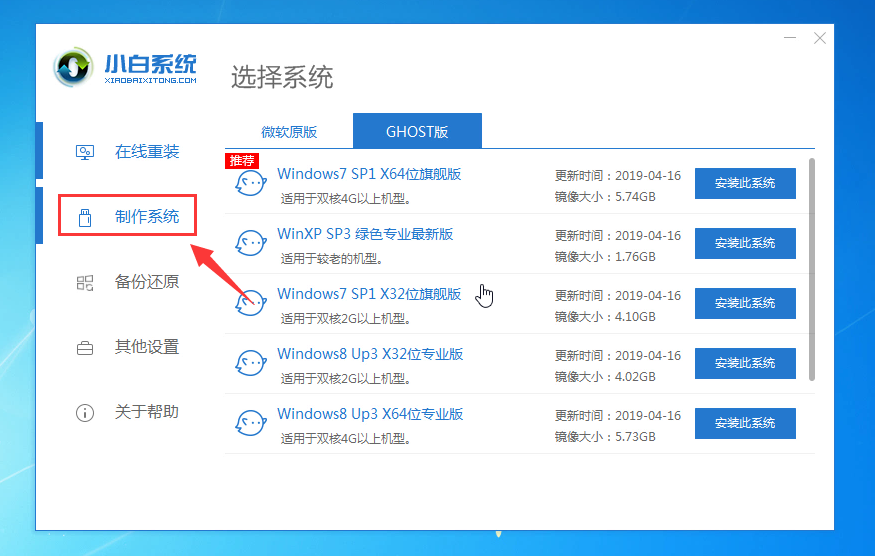Select the 其他设置 briefcase icon
875x556 pixels.
(x=85, y=348)
